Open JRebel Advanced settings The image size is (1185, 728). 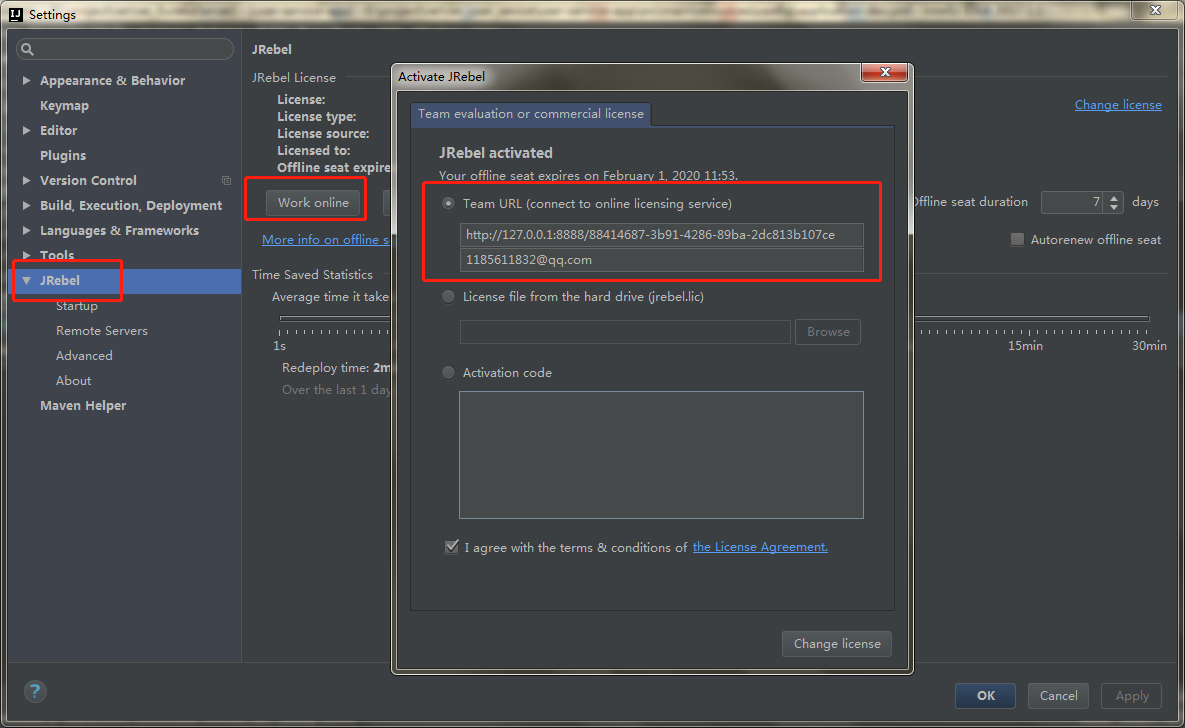84,355
